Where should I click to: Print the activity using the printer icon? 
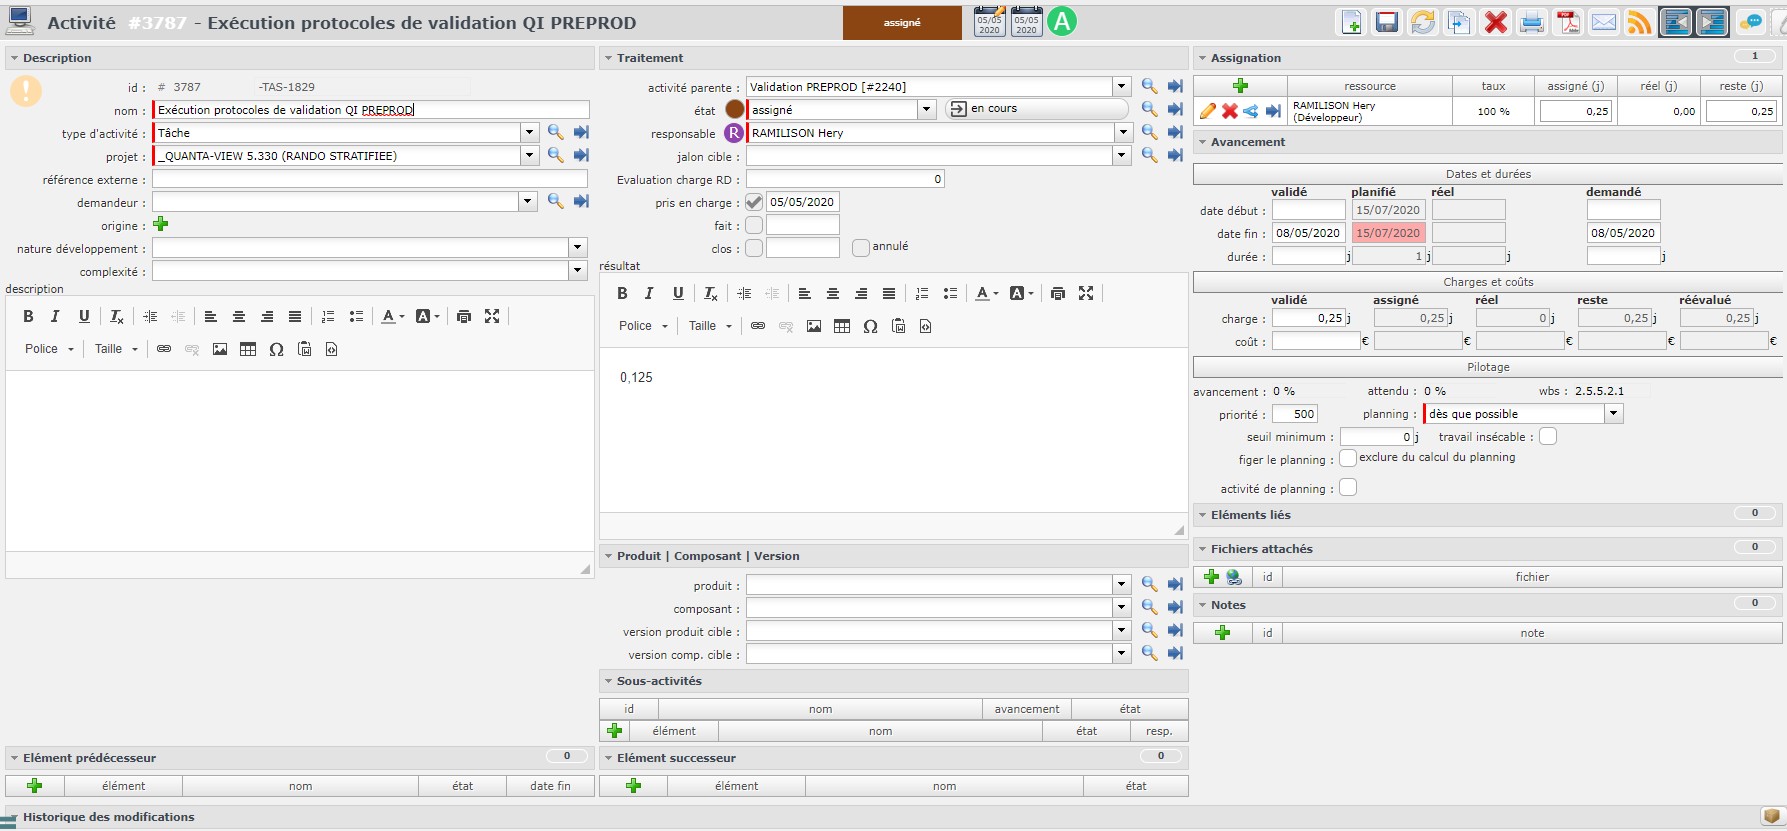pos(1532,22)
